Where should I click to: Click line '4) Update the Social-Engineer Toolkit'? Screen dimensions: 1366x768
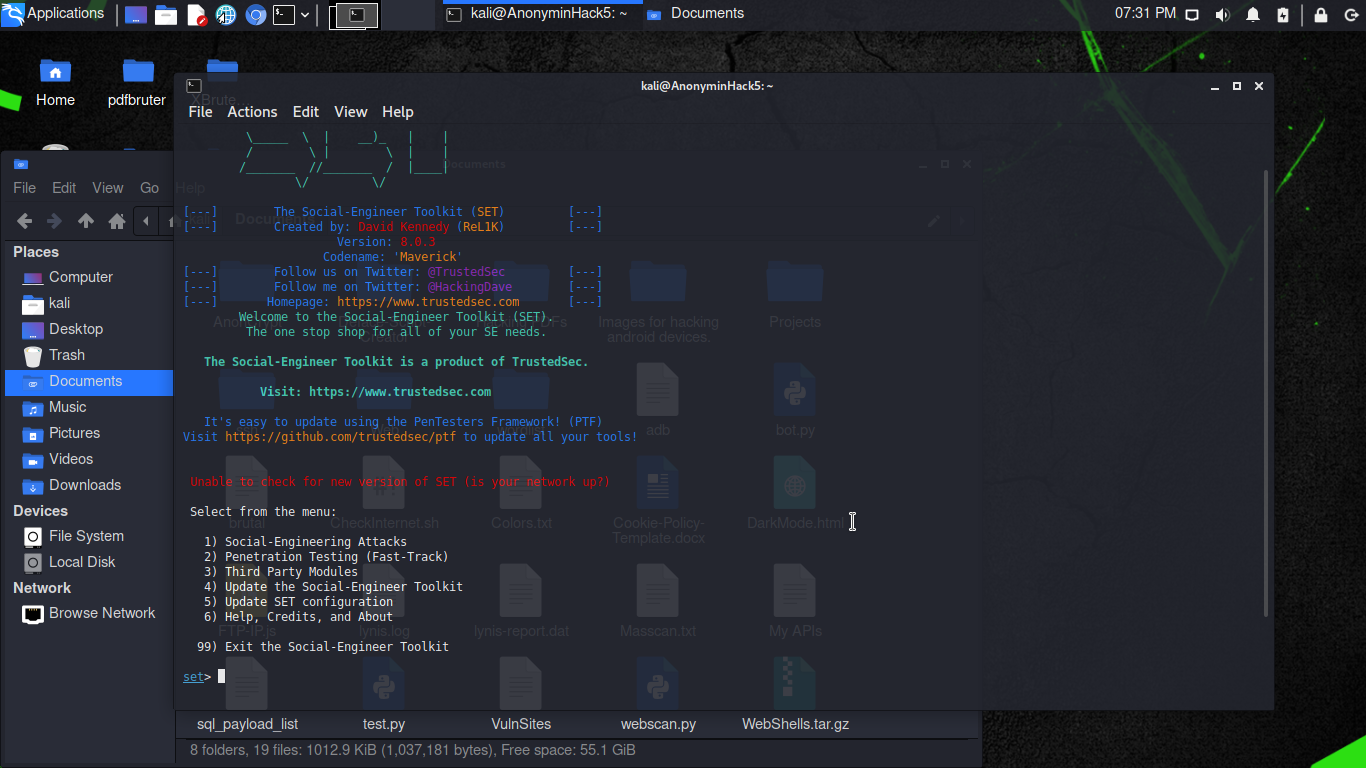[333, 587]
